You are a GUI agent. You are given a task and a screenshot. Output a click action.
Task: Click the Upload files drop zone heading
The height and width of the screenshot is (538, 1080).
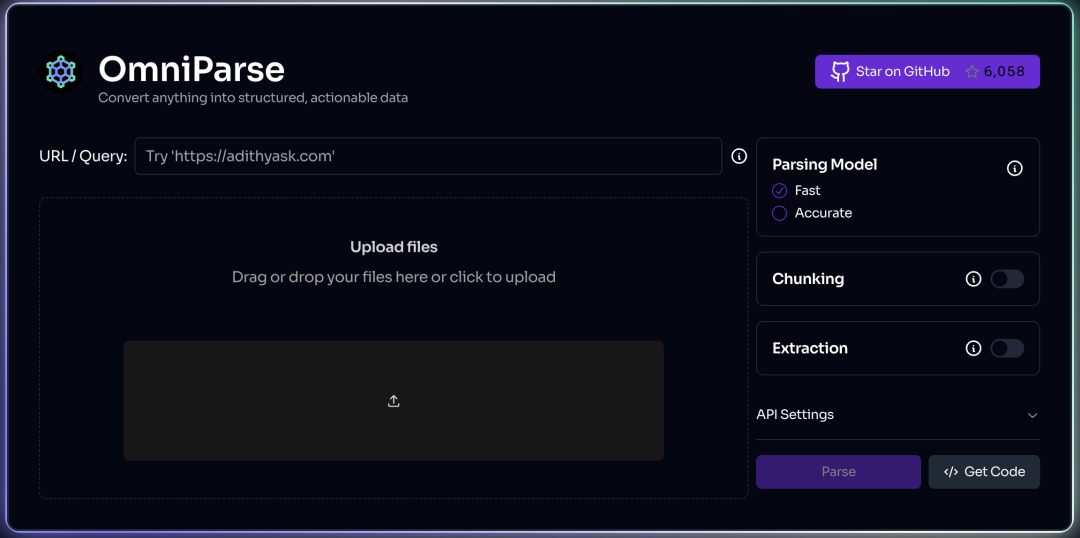click(x=394, y=247)
